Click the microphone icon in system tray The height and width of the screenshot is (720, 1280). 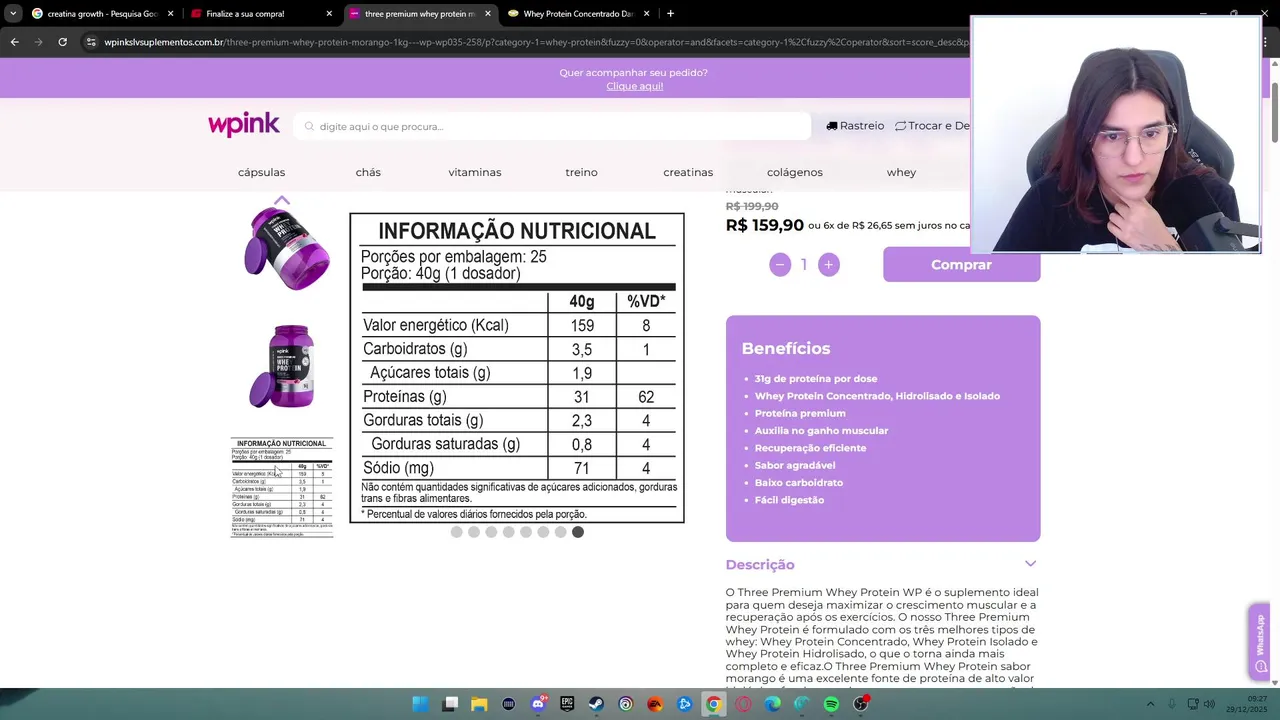click(x=1172, y=704)
